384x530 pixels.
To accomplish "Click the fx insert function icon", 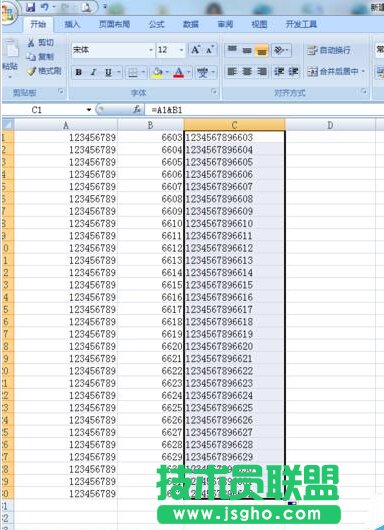I will pos(137,110).
